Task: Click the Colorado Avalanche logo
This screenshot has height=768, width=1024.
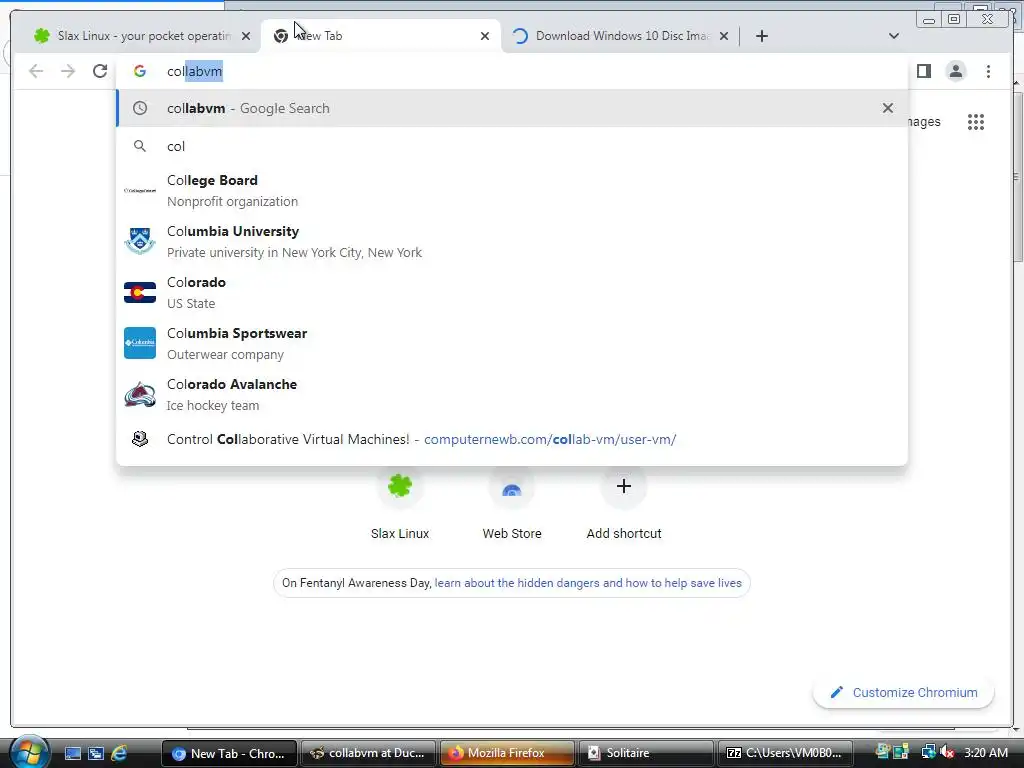Action: click(x=140, y=394)
